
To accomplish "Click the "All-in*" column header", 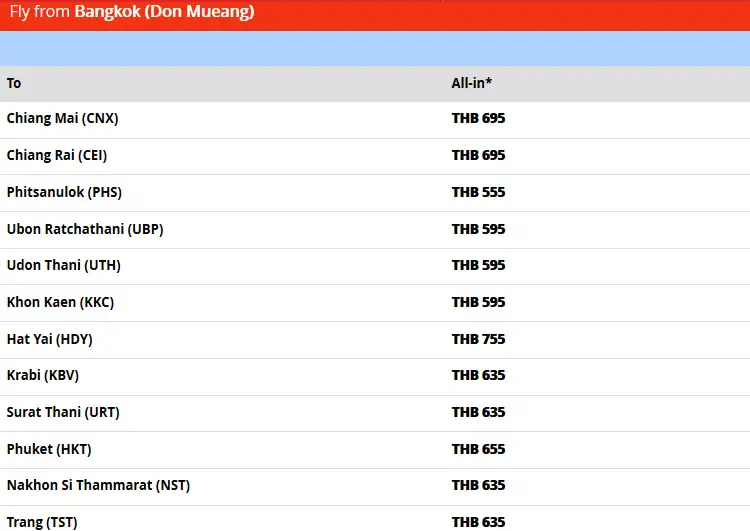I will 472,83.
